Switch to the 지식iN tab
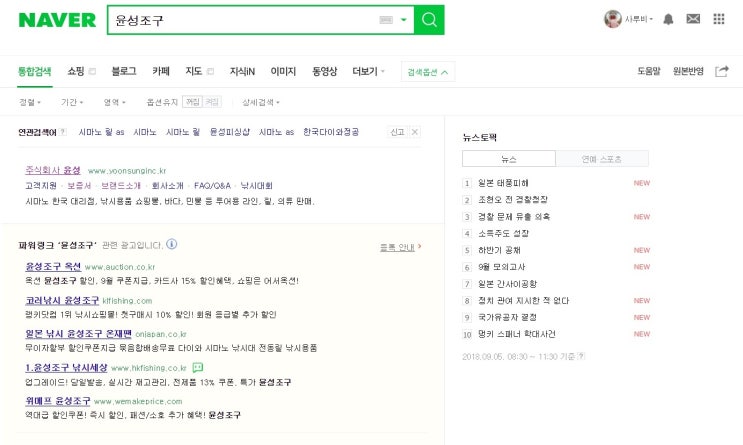Image resolution: width=743 pixels, height=445 pixels. [242, 72]
